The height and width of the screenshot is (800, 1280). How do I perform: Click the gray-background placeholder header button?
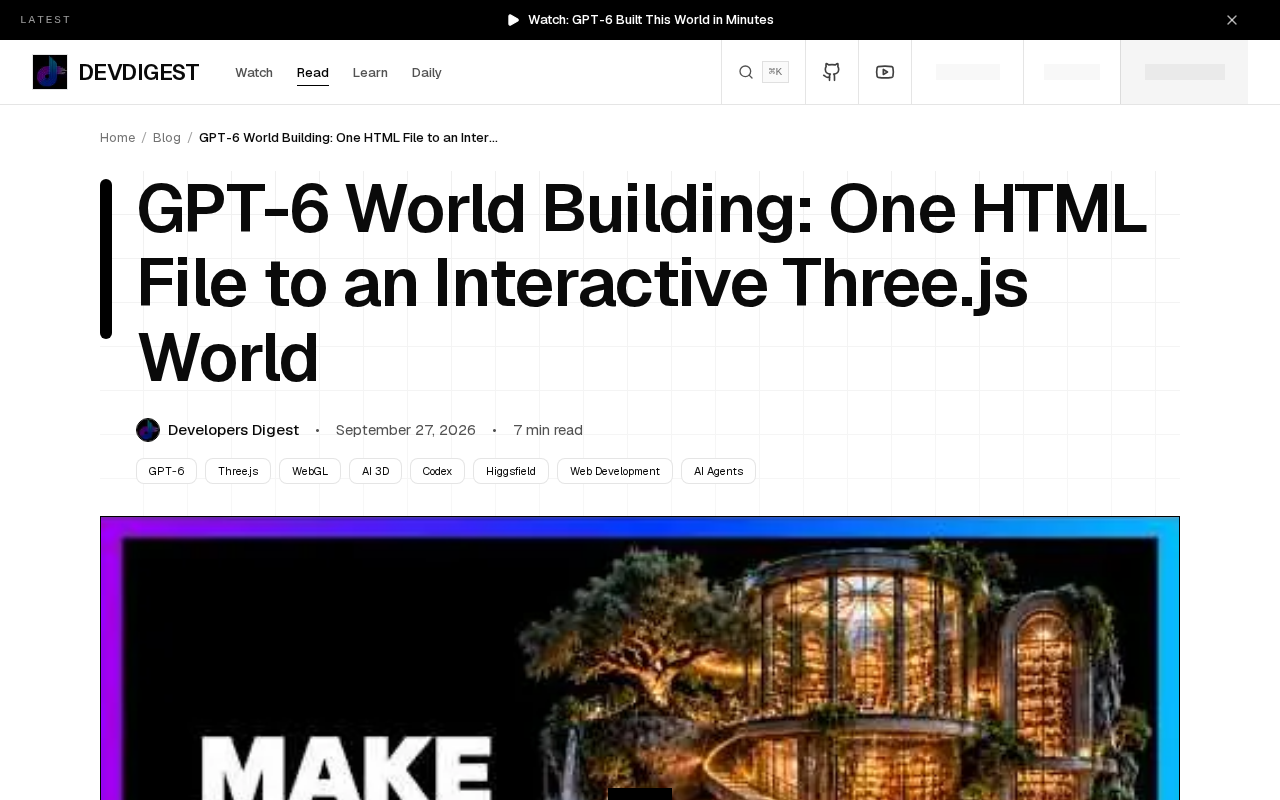pos(1185,72)
